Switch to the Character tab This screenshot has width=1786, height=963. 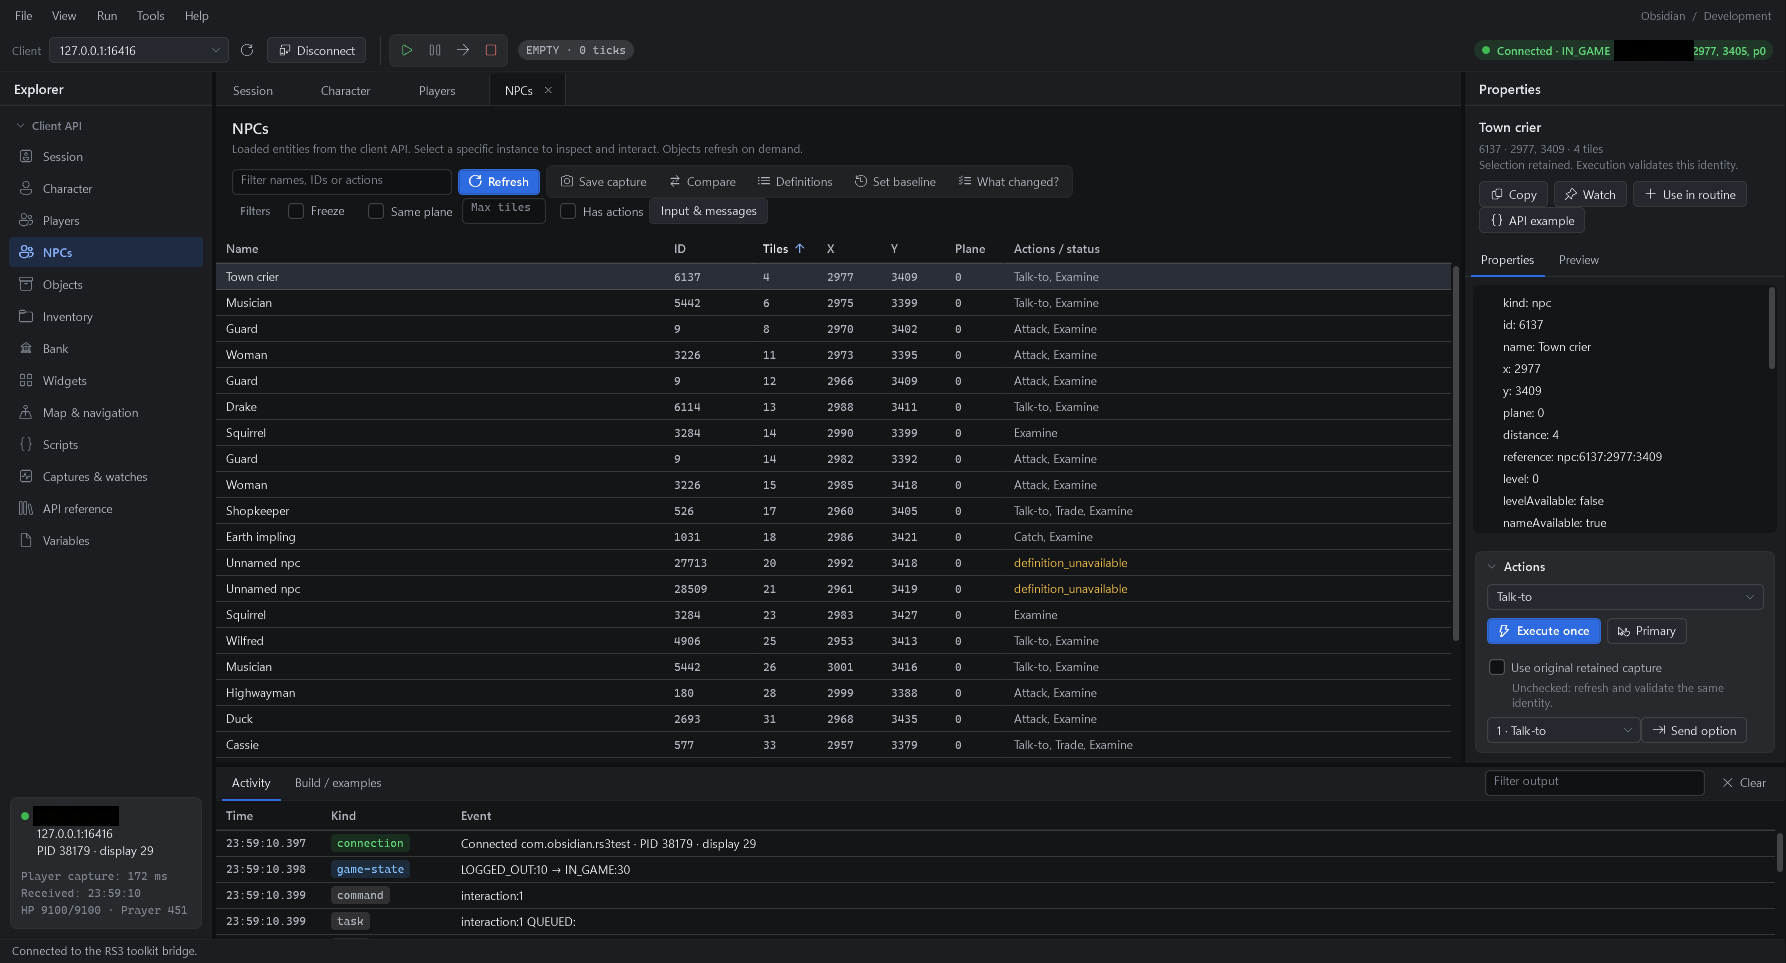[x=345, y=91]
